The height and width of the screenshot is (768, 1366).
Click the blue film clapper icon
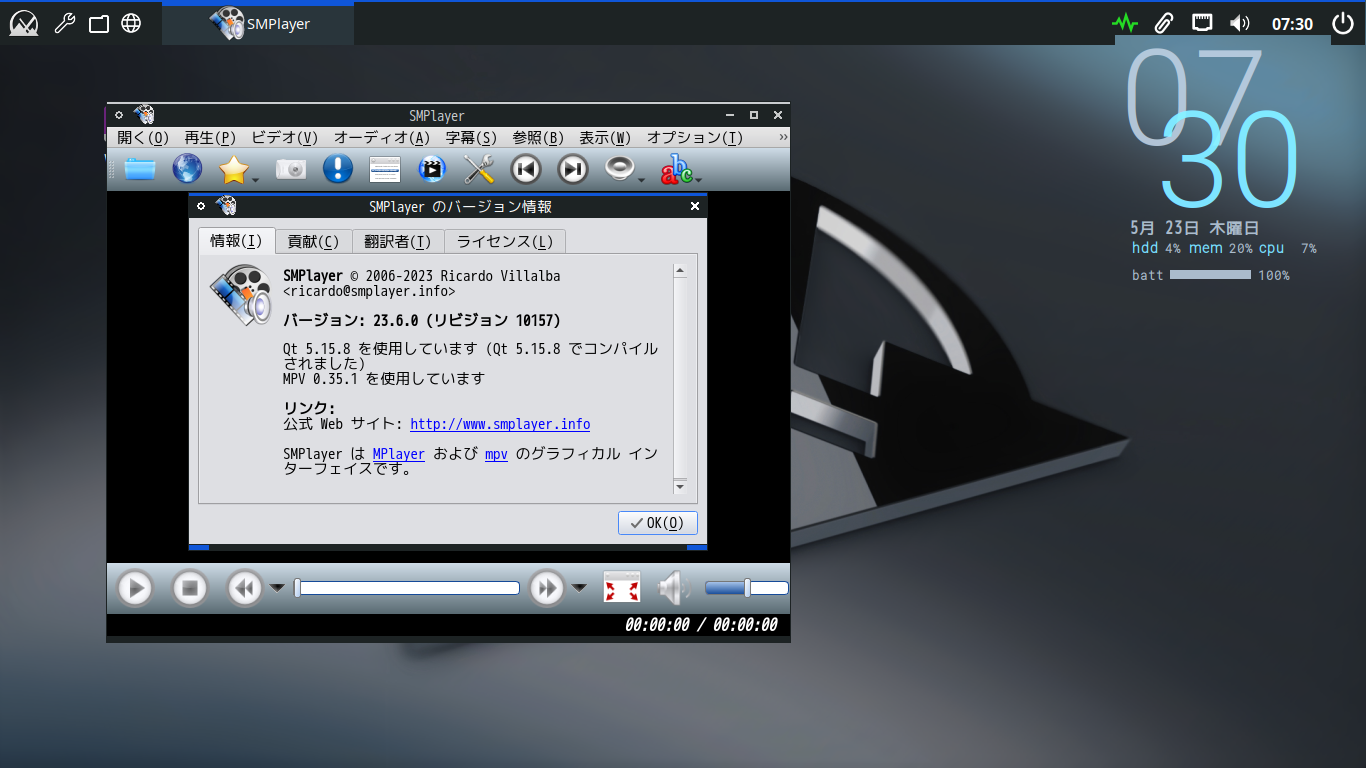coord(431,169)
